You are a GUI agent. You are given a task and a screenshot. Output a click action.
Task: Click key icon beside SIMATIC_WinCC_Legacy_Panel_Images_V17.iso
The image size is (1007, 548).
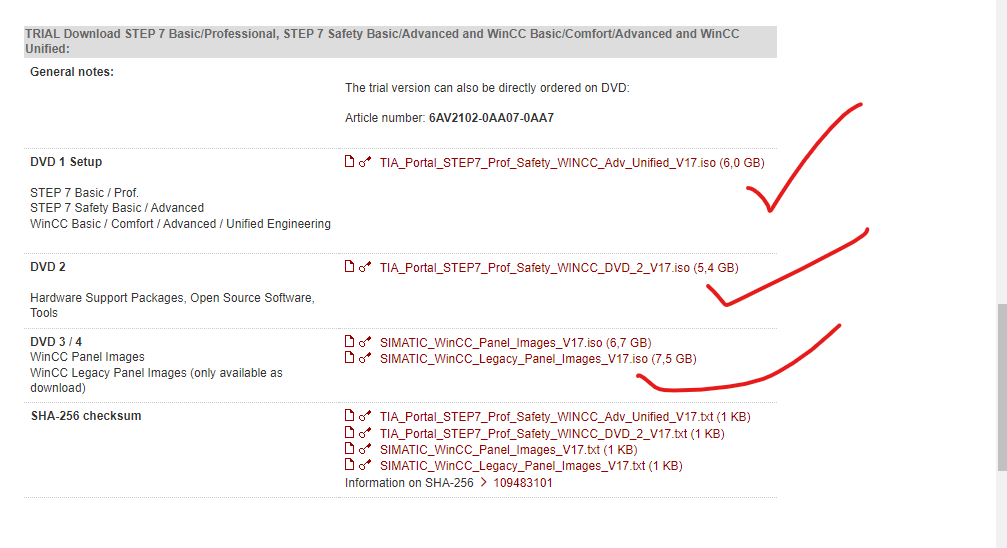pos(366,358)
